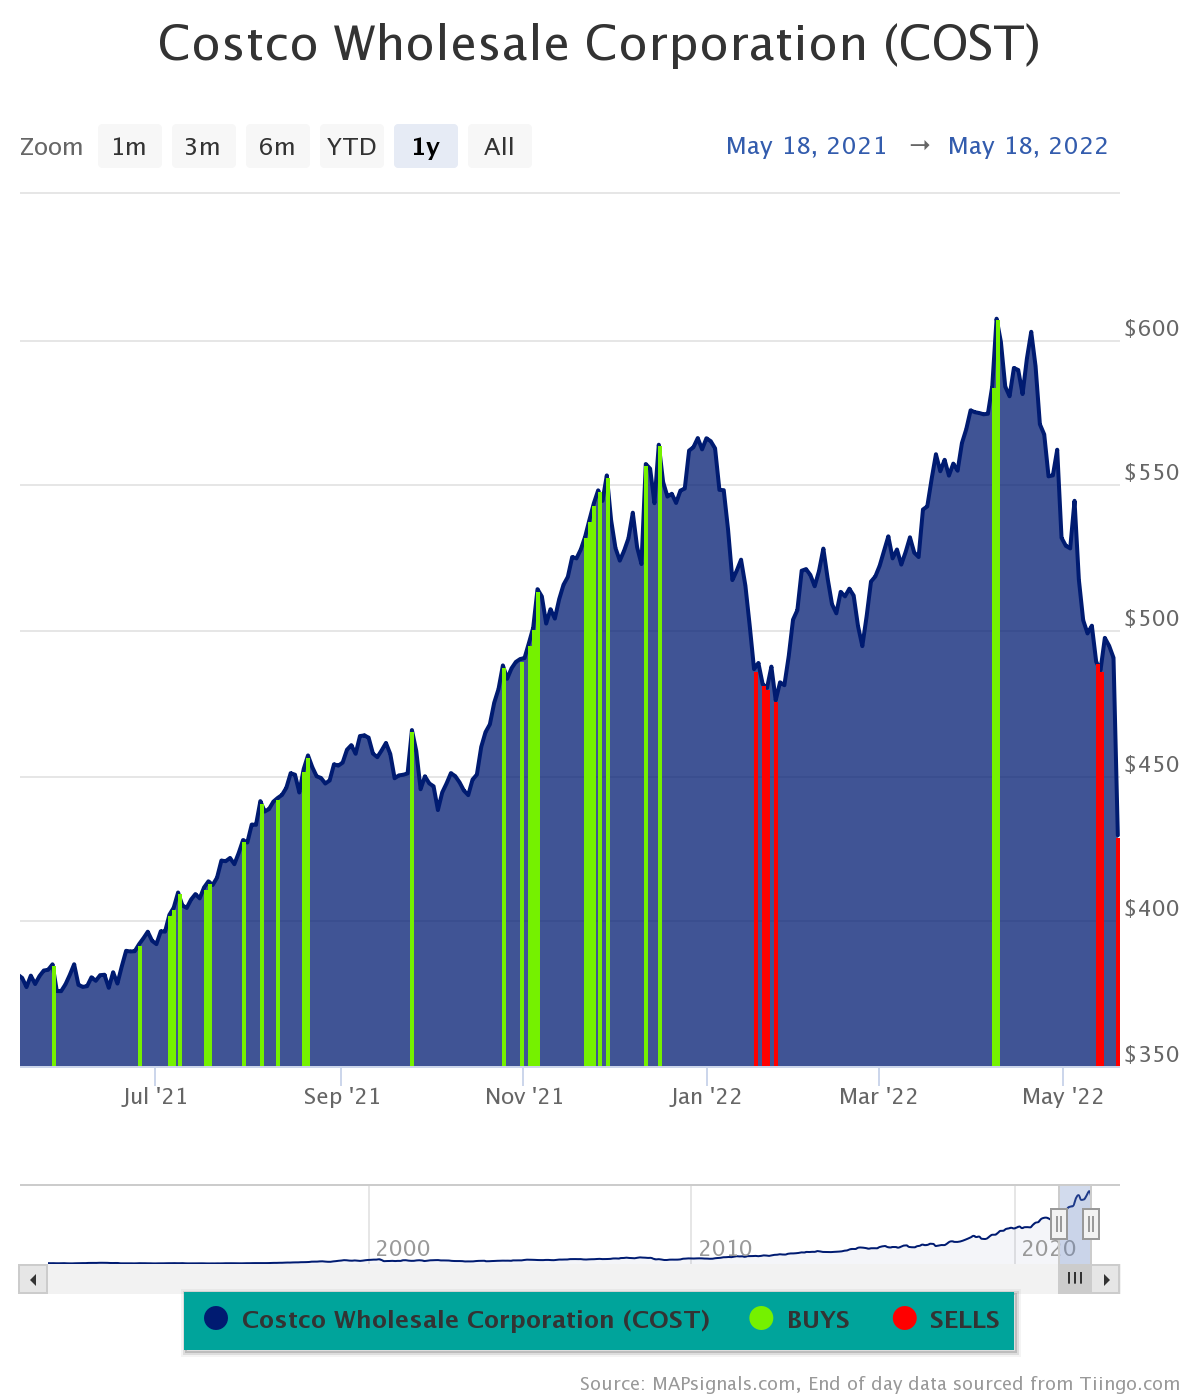Click the navigator scrollbar thumb
The width and height of the screenshot is (1200, 1400).
1075,1279
